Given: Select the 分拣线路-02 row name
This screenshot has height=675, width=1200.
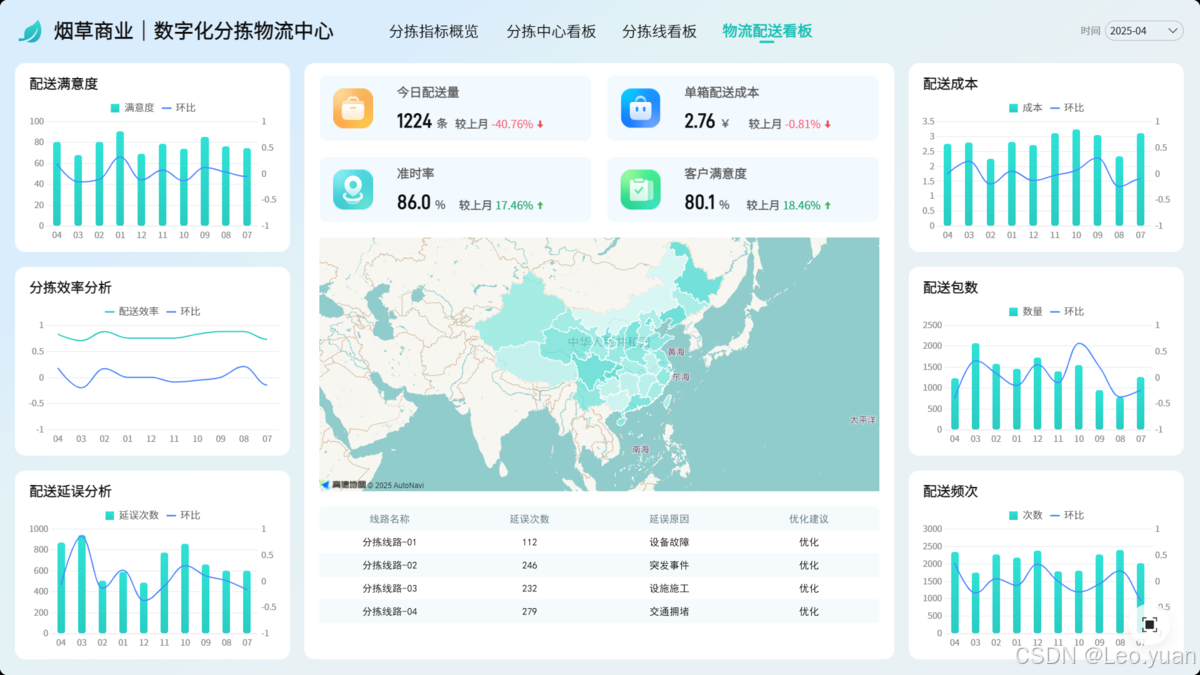Looking at the screenshot, I should tap(389, 565).
